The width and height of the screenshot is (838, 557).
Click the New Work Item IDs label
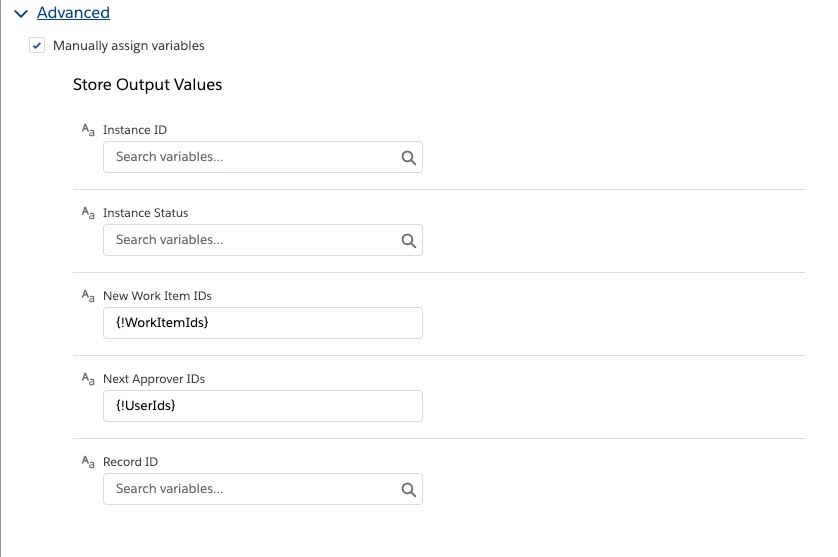click(x=157, y=296)
